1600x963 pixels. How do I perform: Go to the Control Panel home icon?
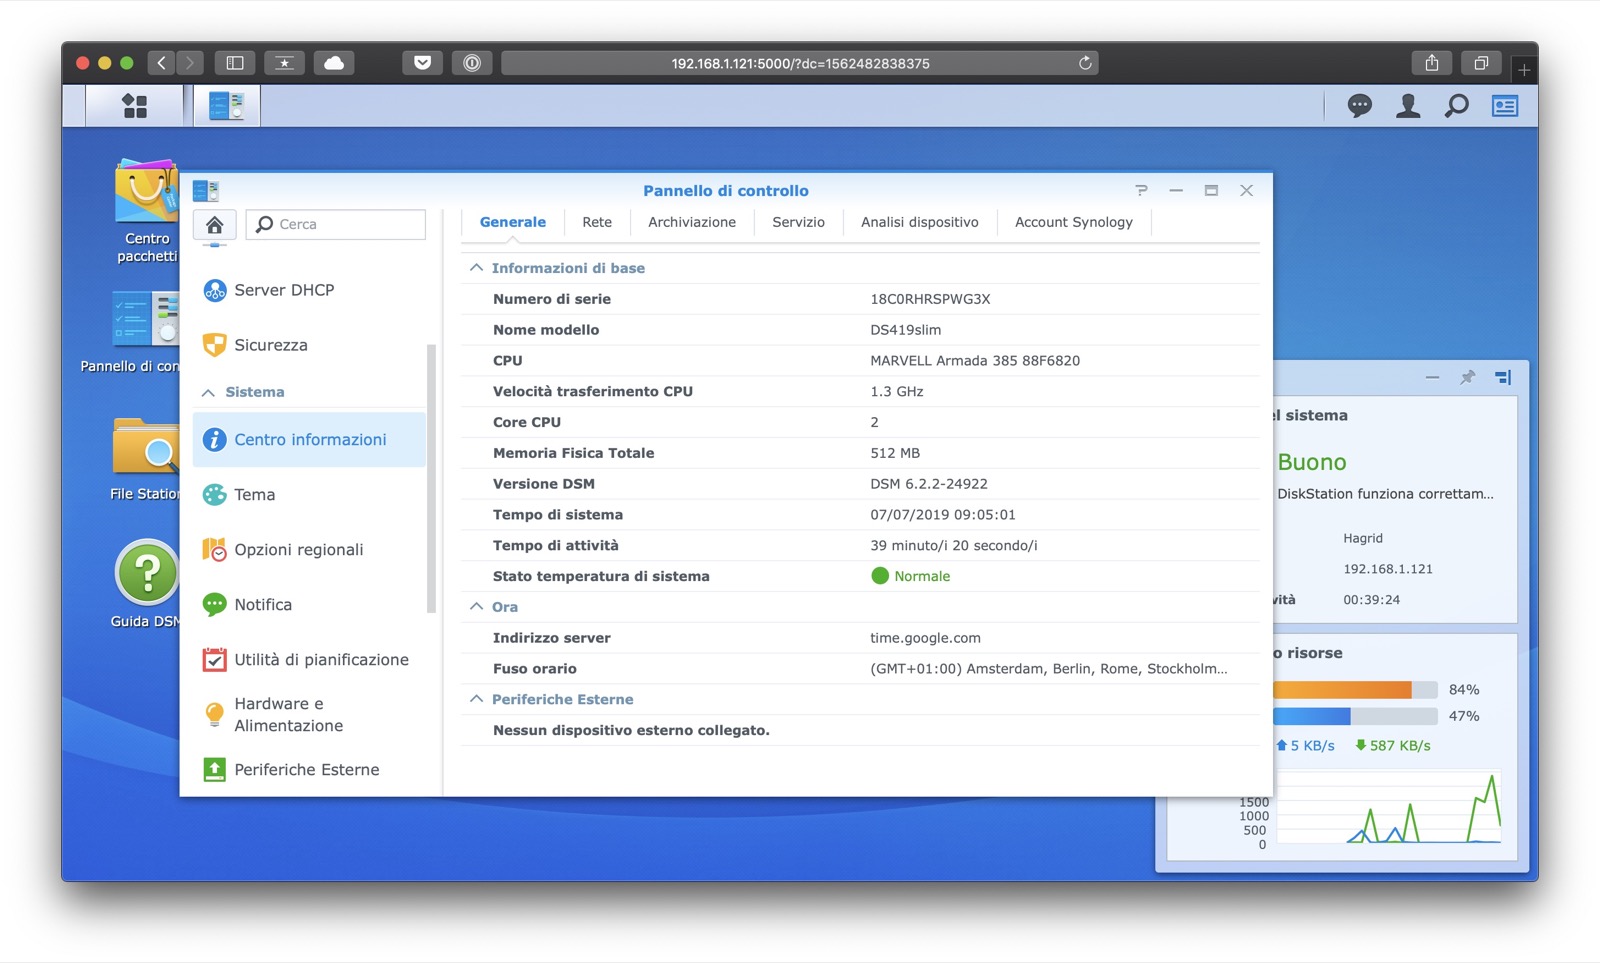click(214, 224)
